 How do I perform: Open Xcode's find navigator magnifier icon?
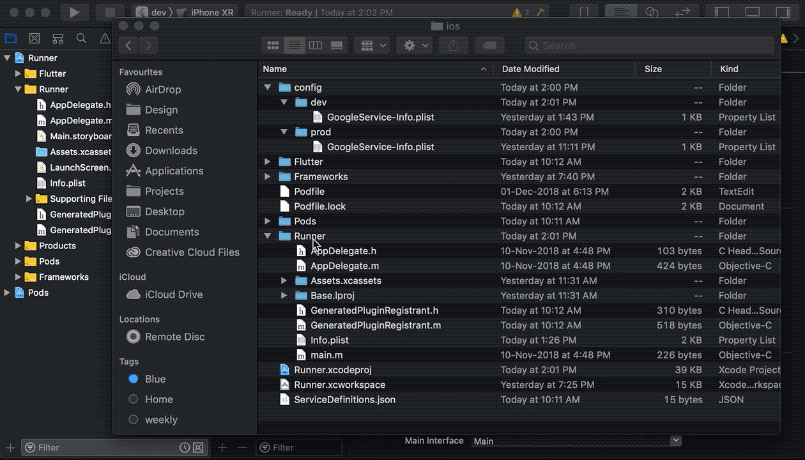click(x=81, y=39)
